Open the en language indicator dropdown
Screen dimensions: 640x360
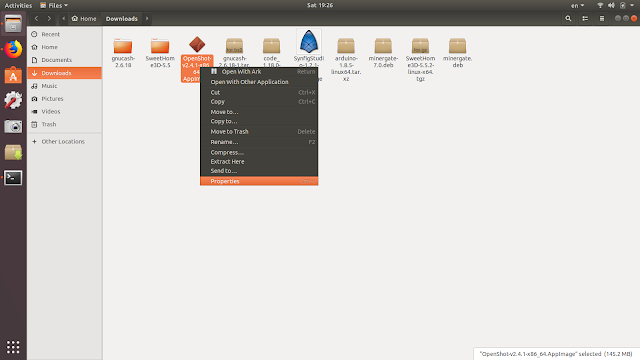click(577, 5)
